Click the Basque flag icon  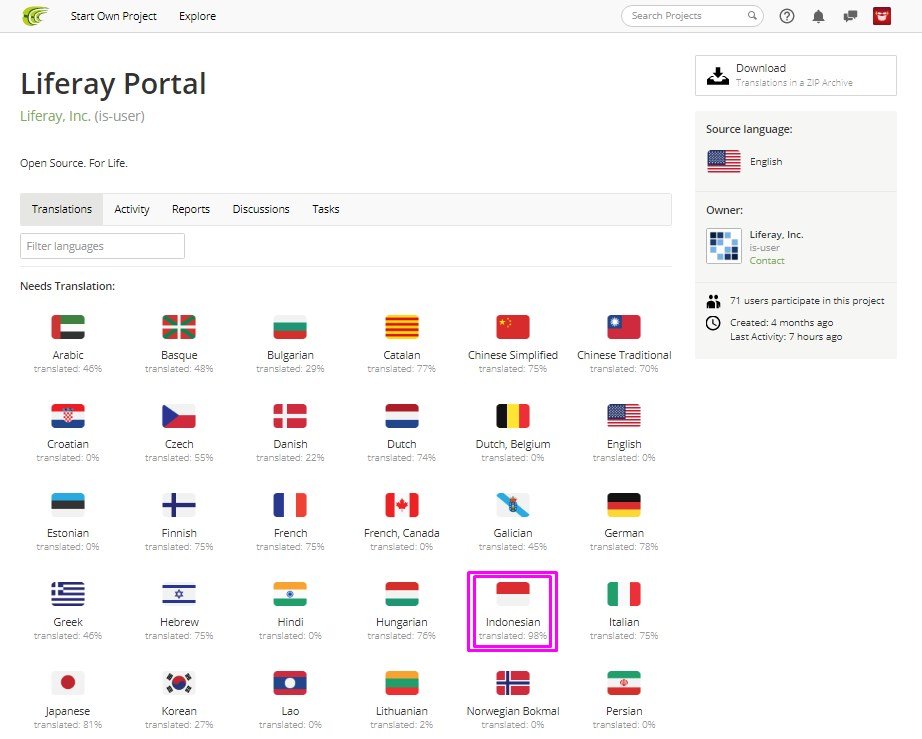click(179, 327)
